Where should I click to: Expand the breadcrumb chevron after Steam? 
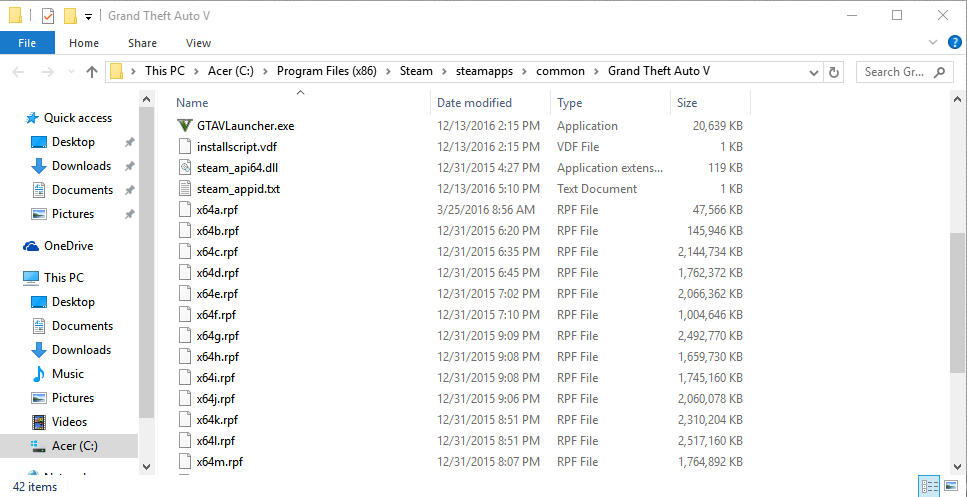[x=444, y=72]
